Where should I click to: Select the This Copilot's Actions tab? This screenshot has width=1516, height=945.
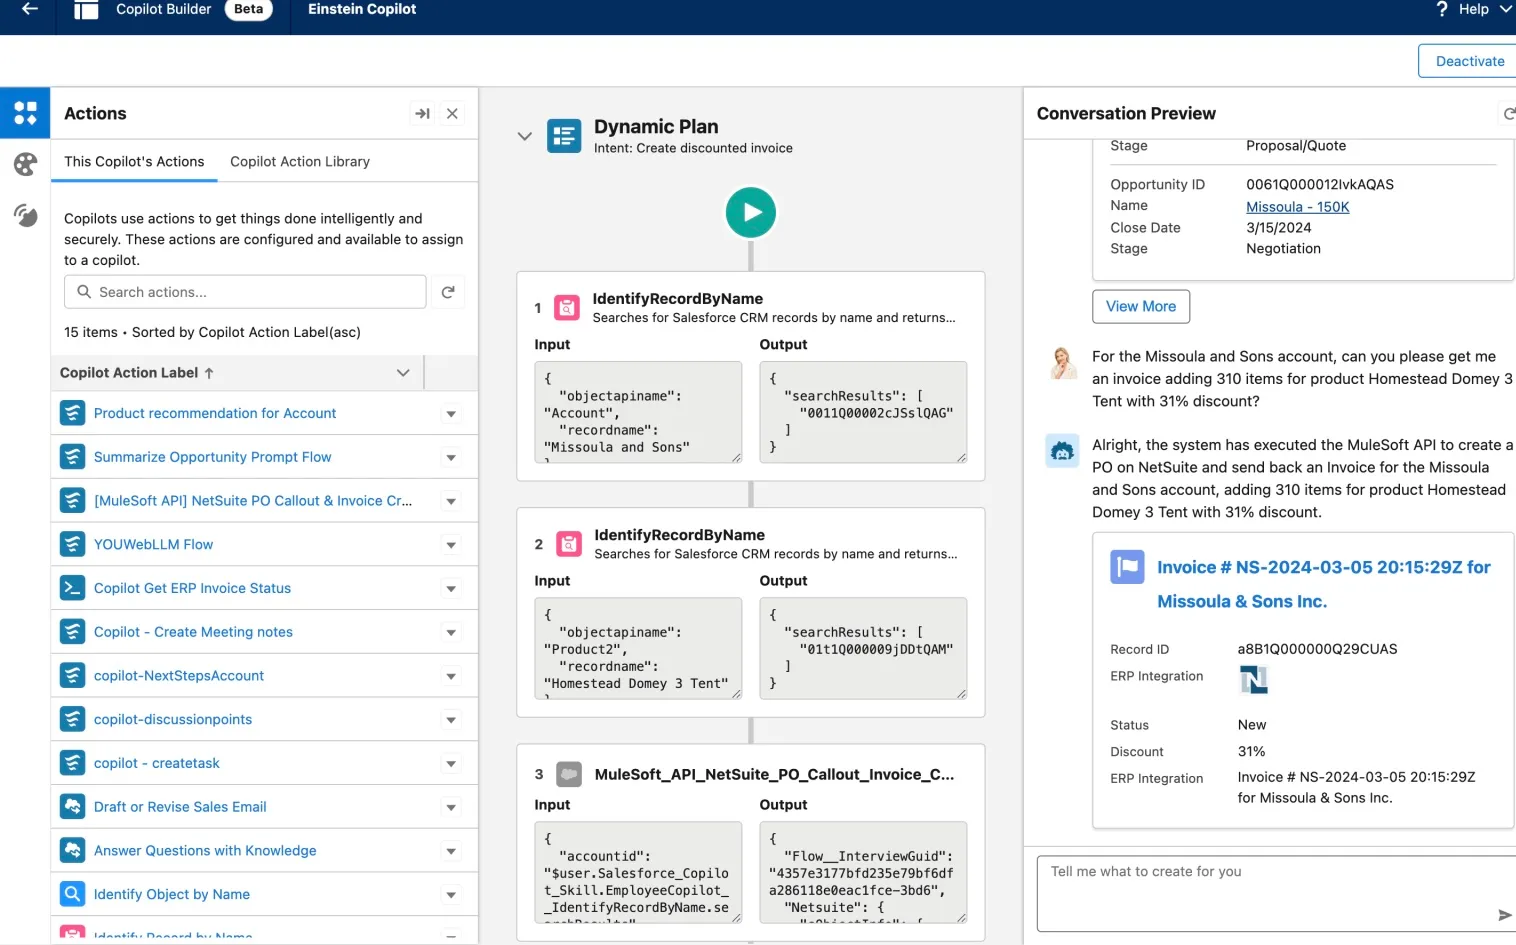pyautogui.click(x=134, y=162)
